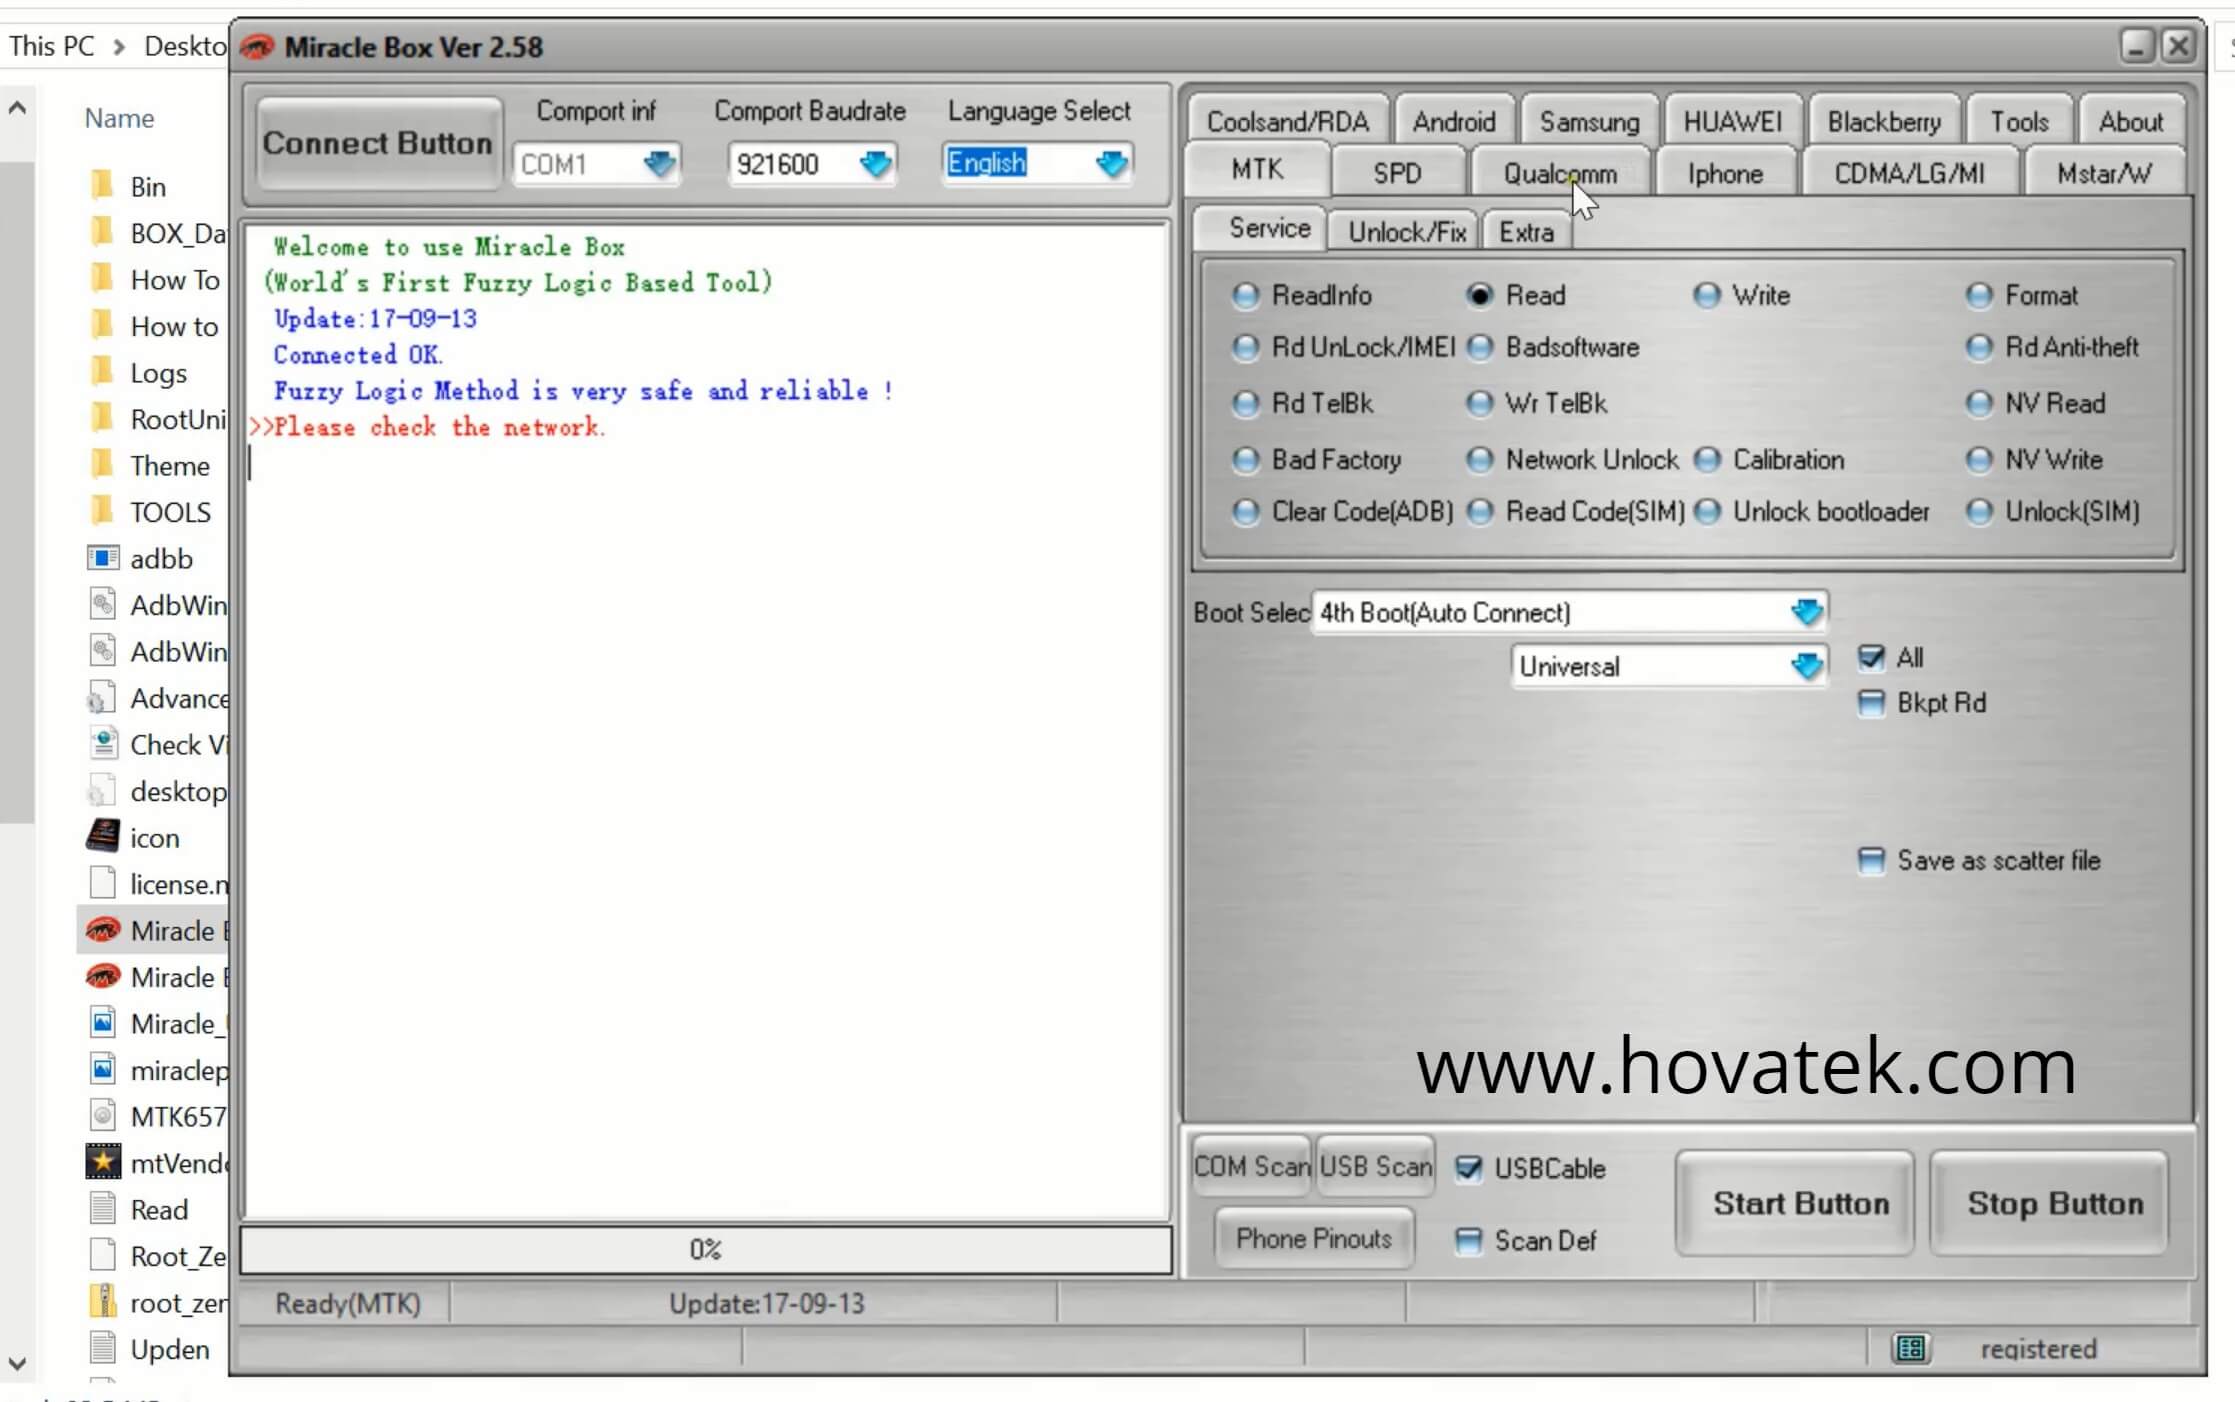Screen dimensions: 2235x1402
Task: Select the ReadInfo radio option
Action: click(x=1245, y=296)
